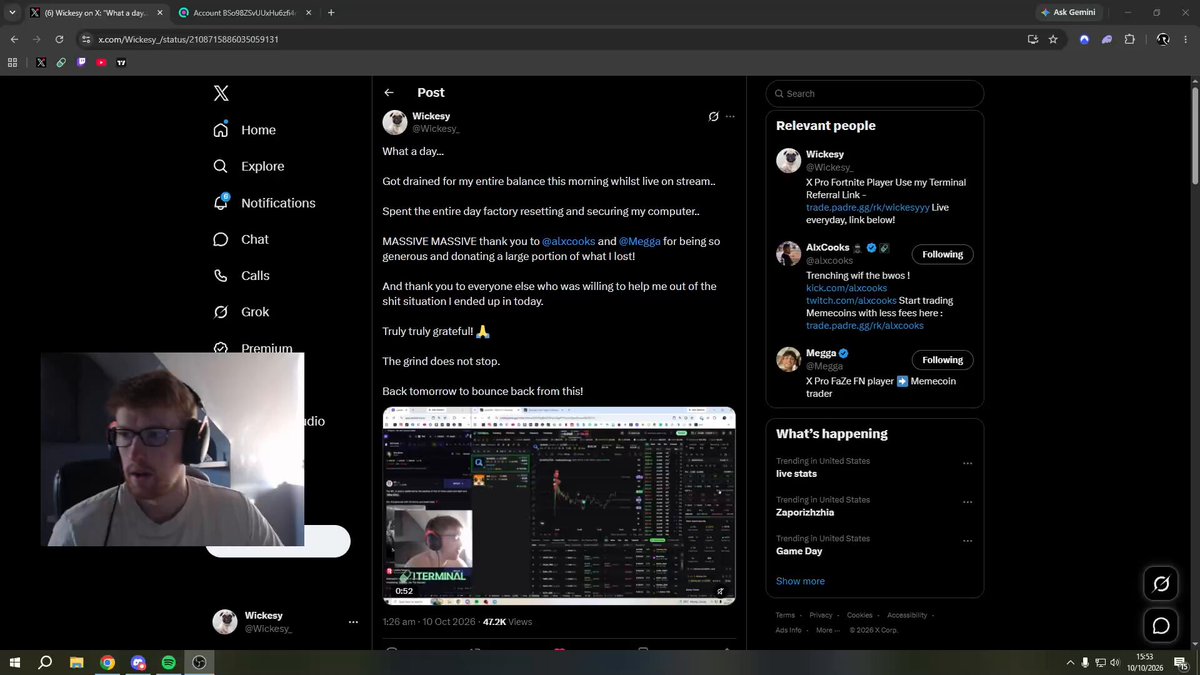Image resolution: width=1200 pixels, height=675 pixels.
Task: Click the install app icon in address bar
Action: point(1032,39)
